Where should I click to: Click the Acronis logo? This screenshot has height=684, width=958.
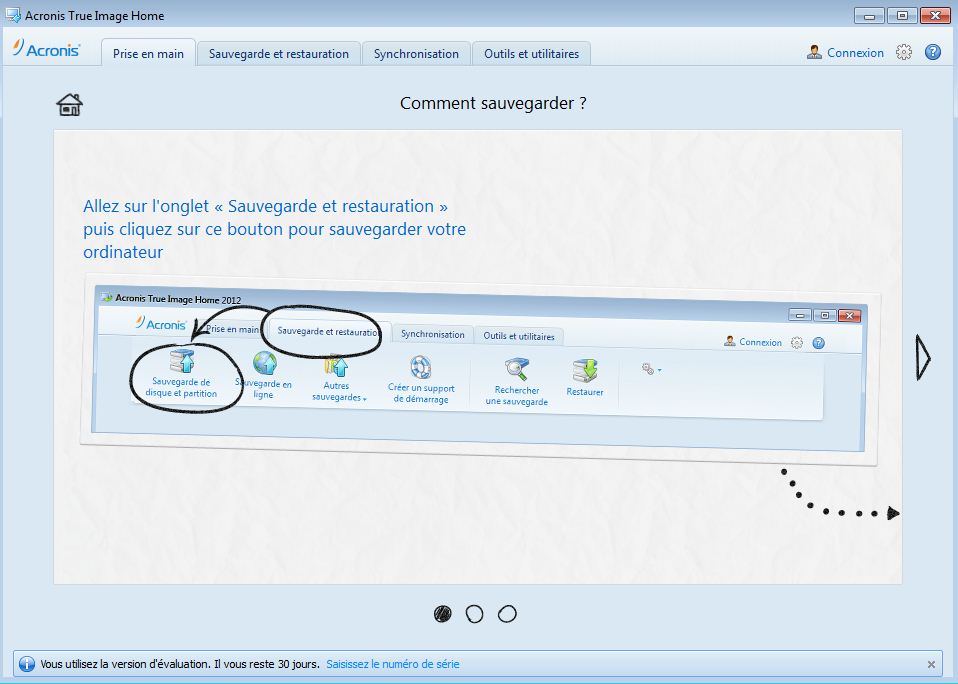coord(46,49)
